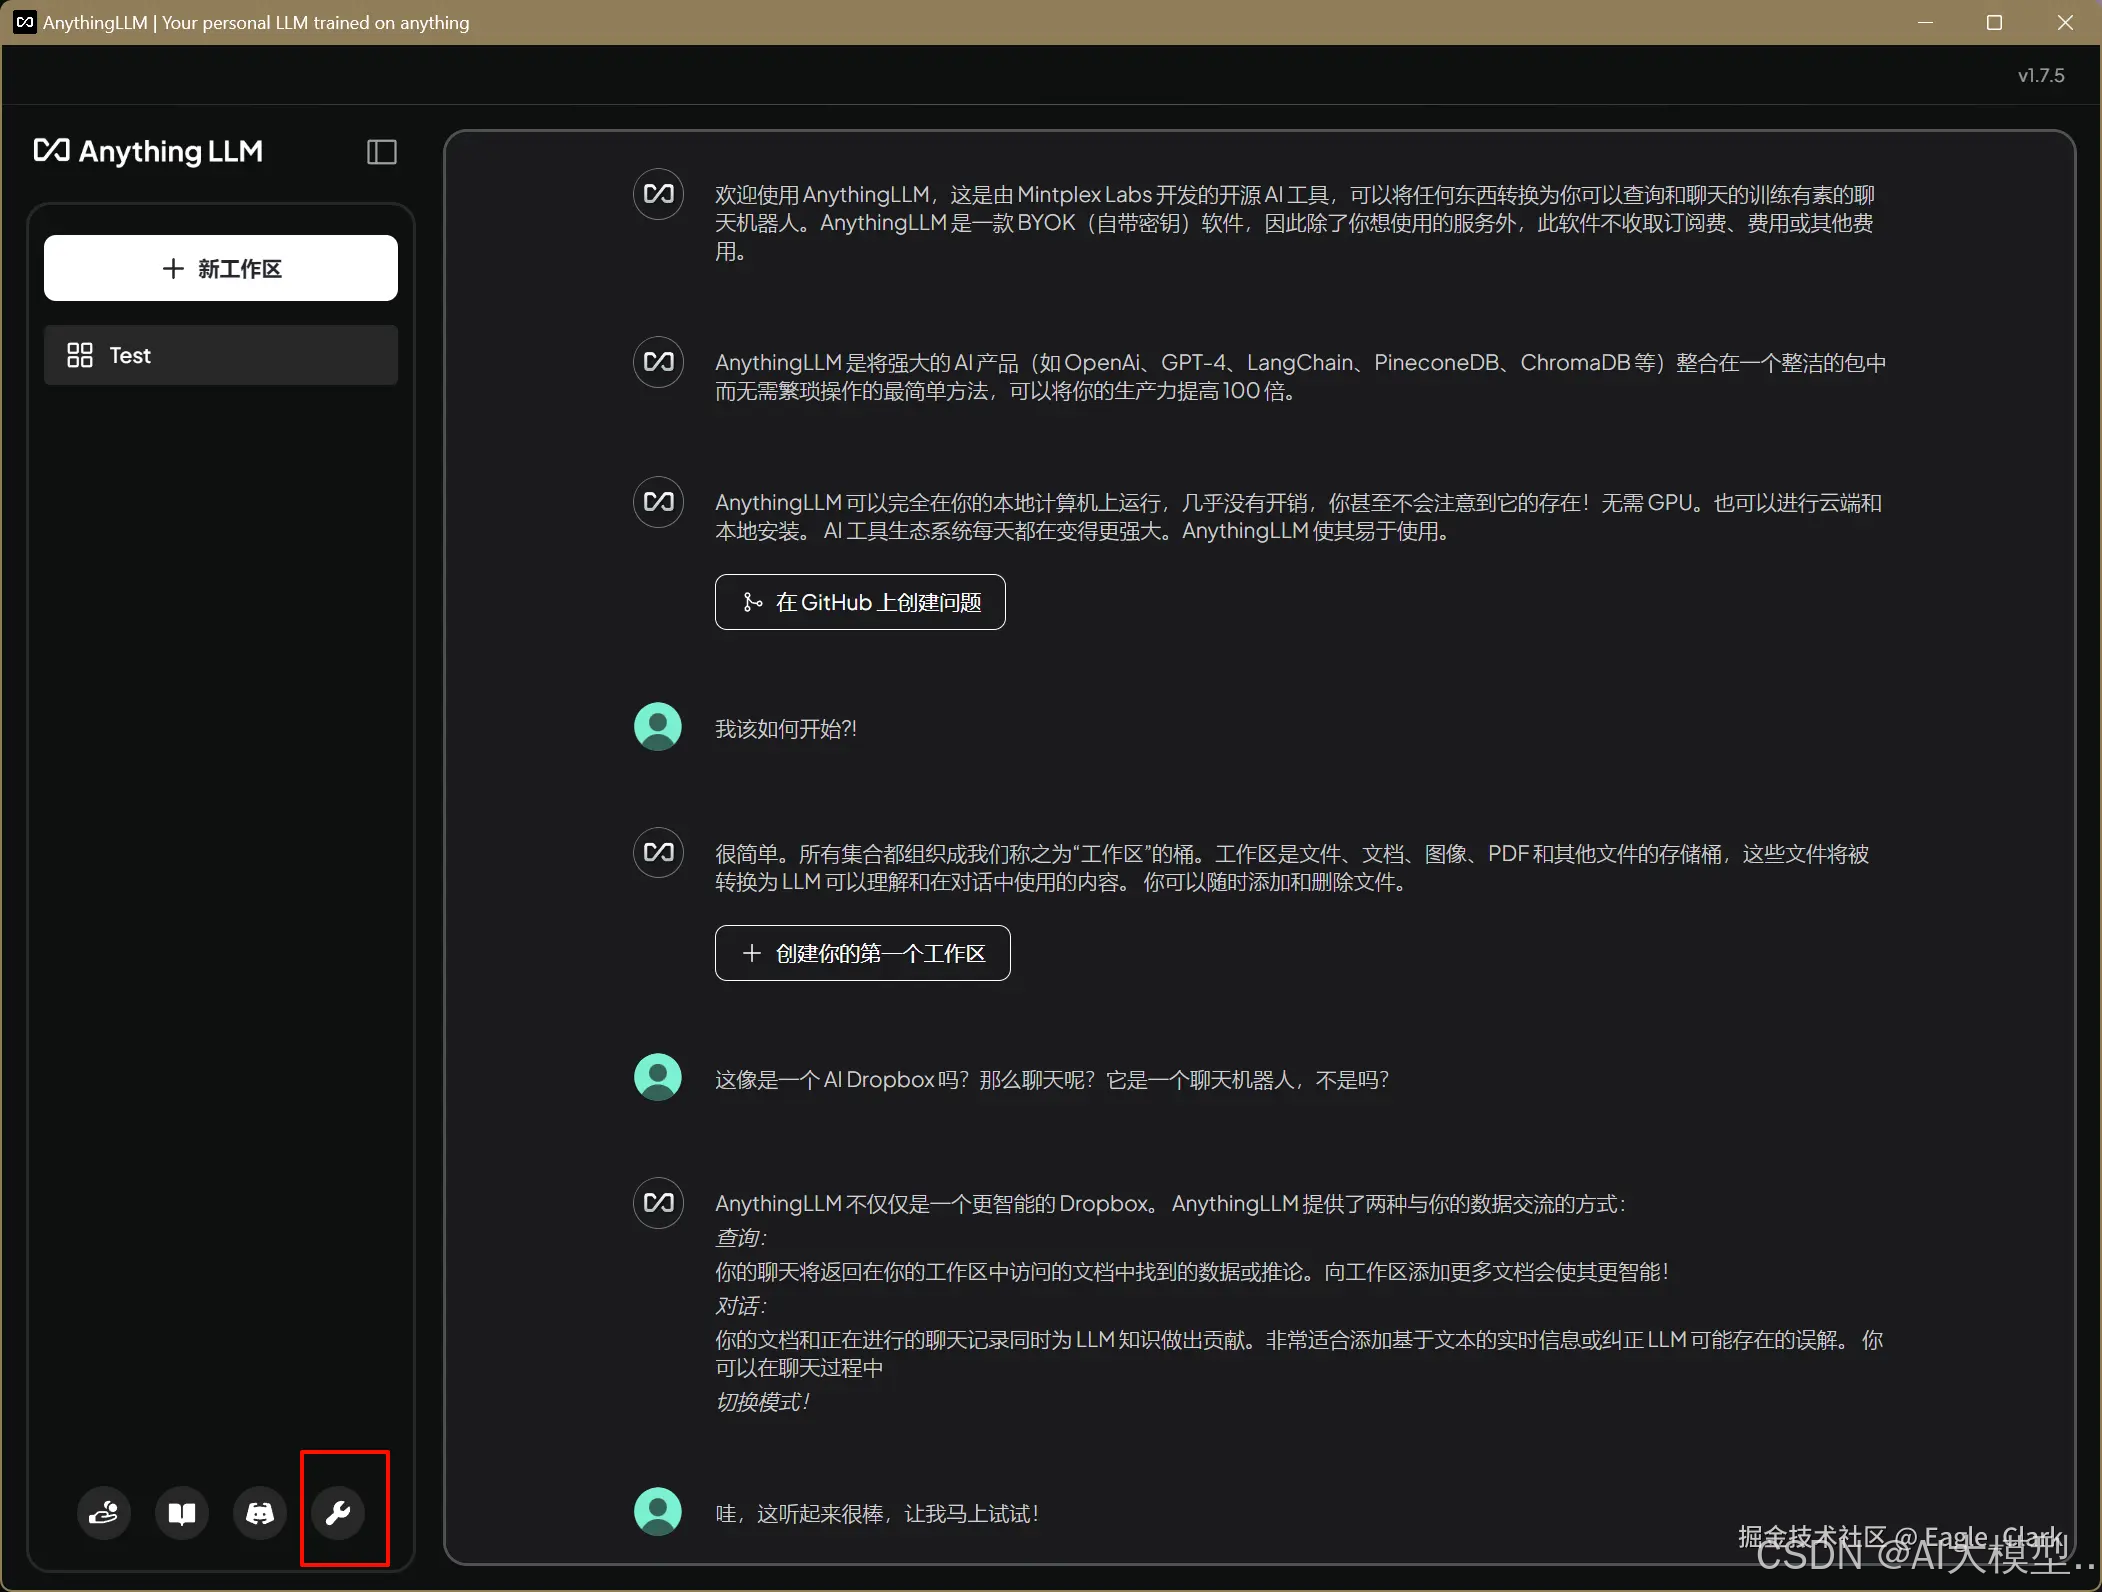Click the user avatar next to 我该如何开始
The width and height of the screenshot is (2102, 1592).
[x=657, y=726]
